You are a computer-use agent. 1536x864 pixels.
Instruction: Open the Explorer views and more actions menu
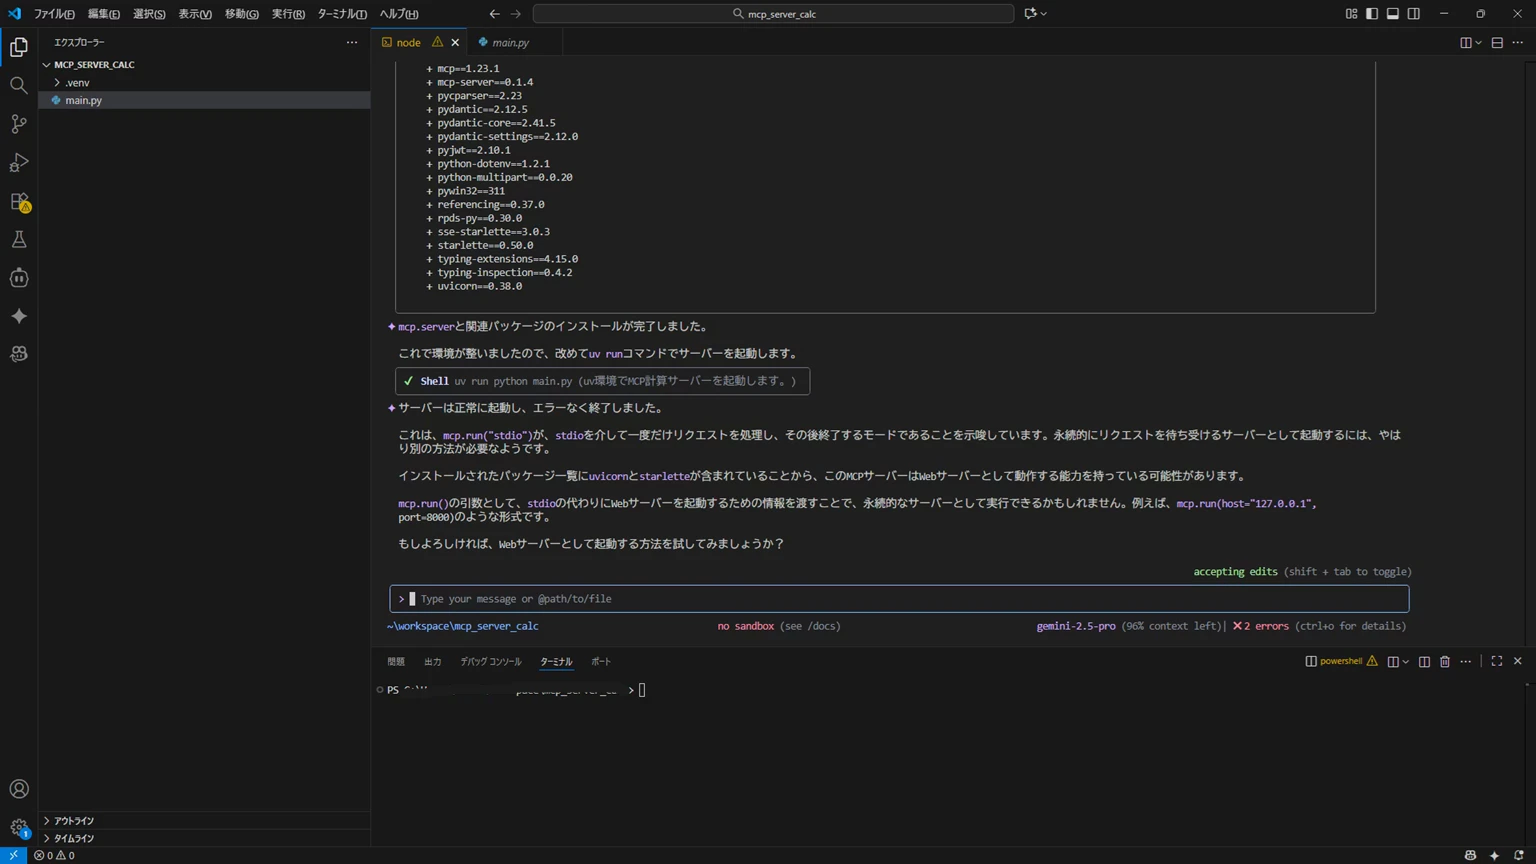pyautogui.click(x=352, y=42)
